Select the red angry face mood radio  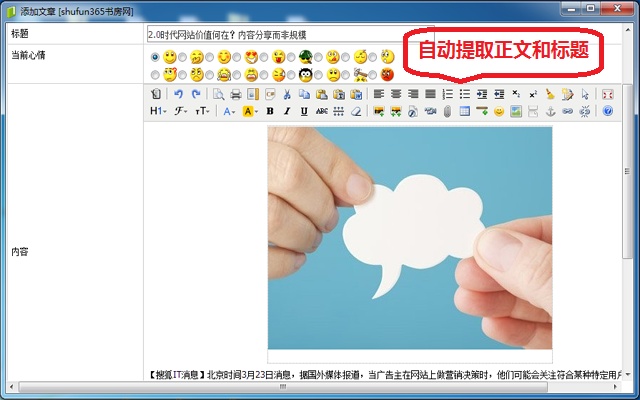click(x=373, y=74)
